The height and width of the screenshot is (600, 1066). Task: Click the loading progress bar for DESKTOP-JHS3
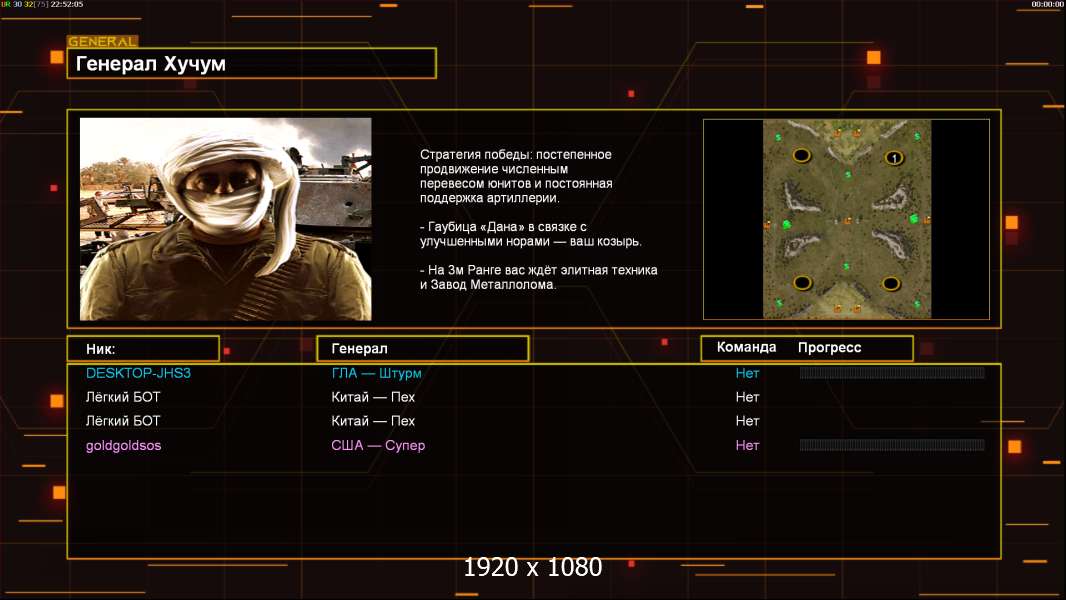point(891,373)
